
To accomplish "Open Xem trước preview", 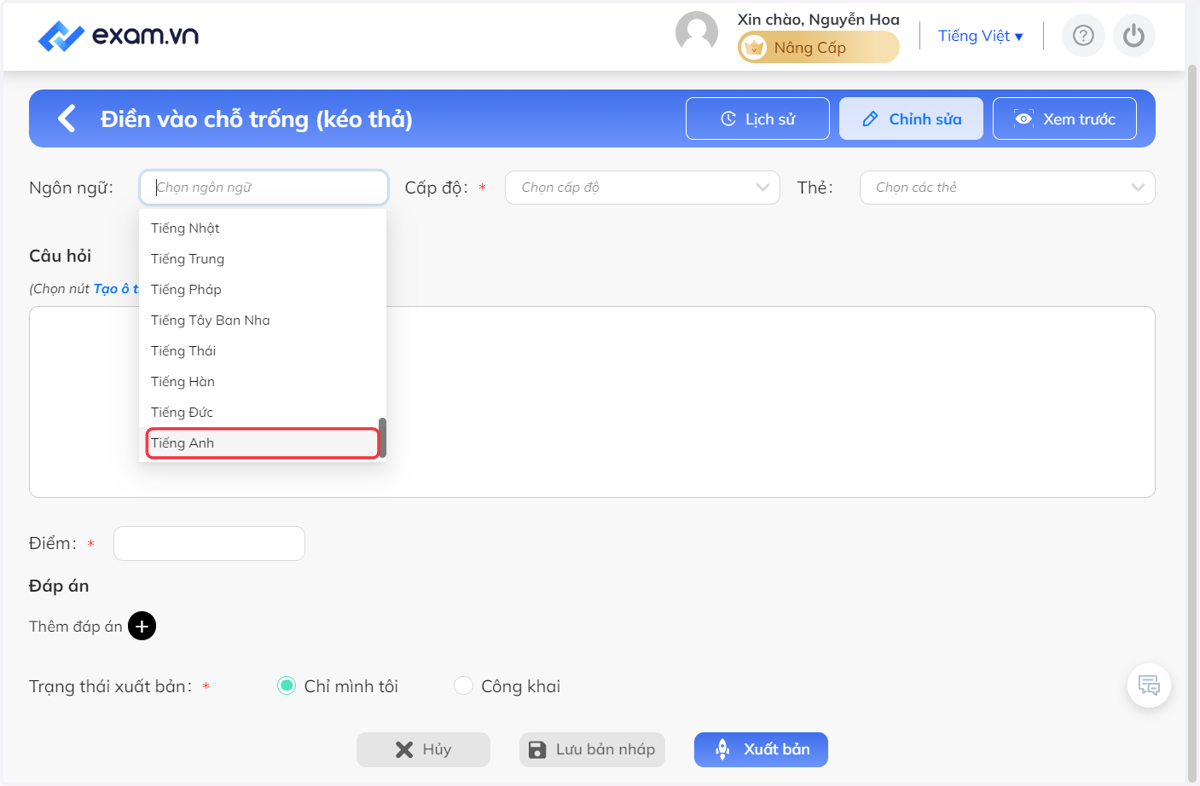I will pyautogui.click(x=1064, y=119).
